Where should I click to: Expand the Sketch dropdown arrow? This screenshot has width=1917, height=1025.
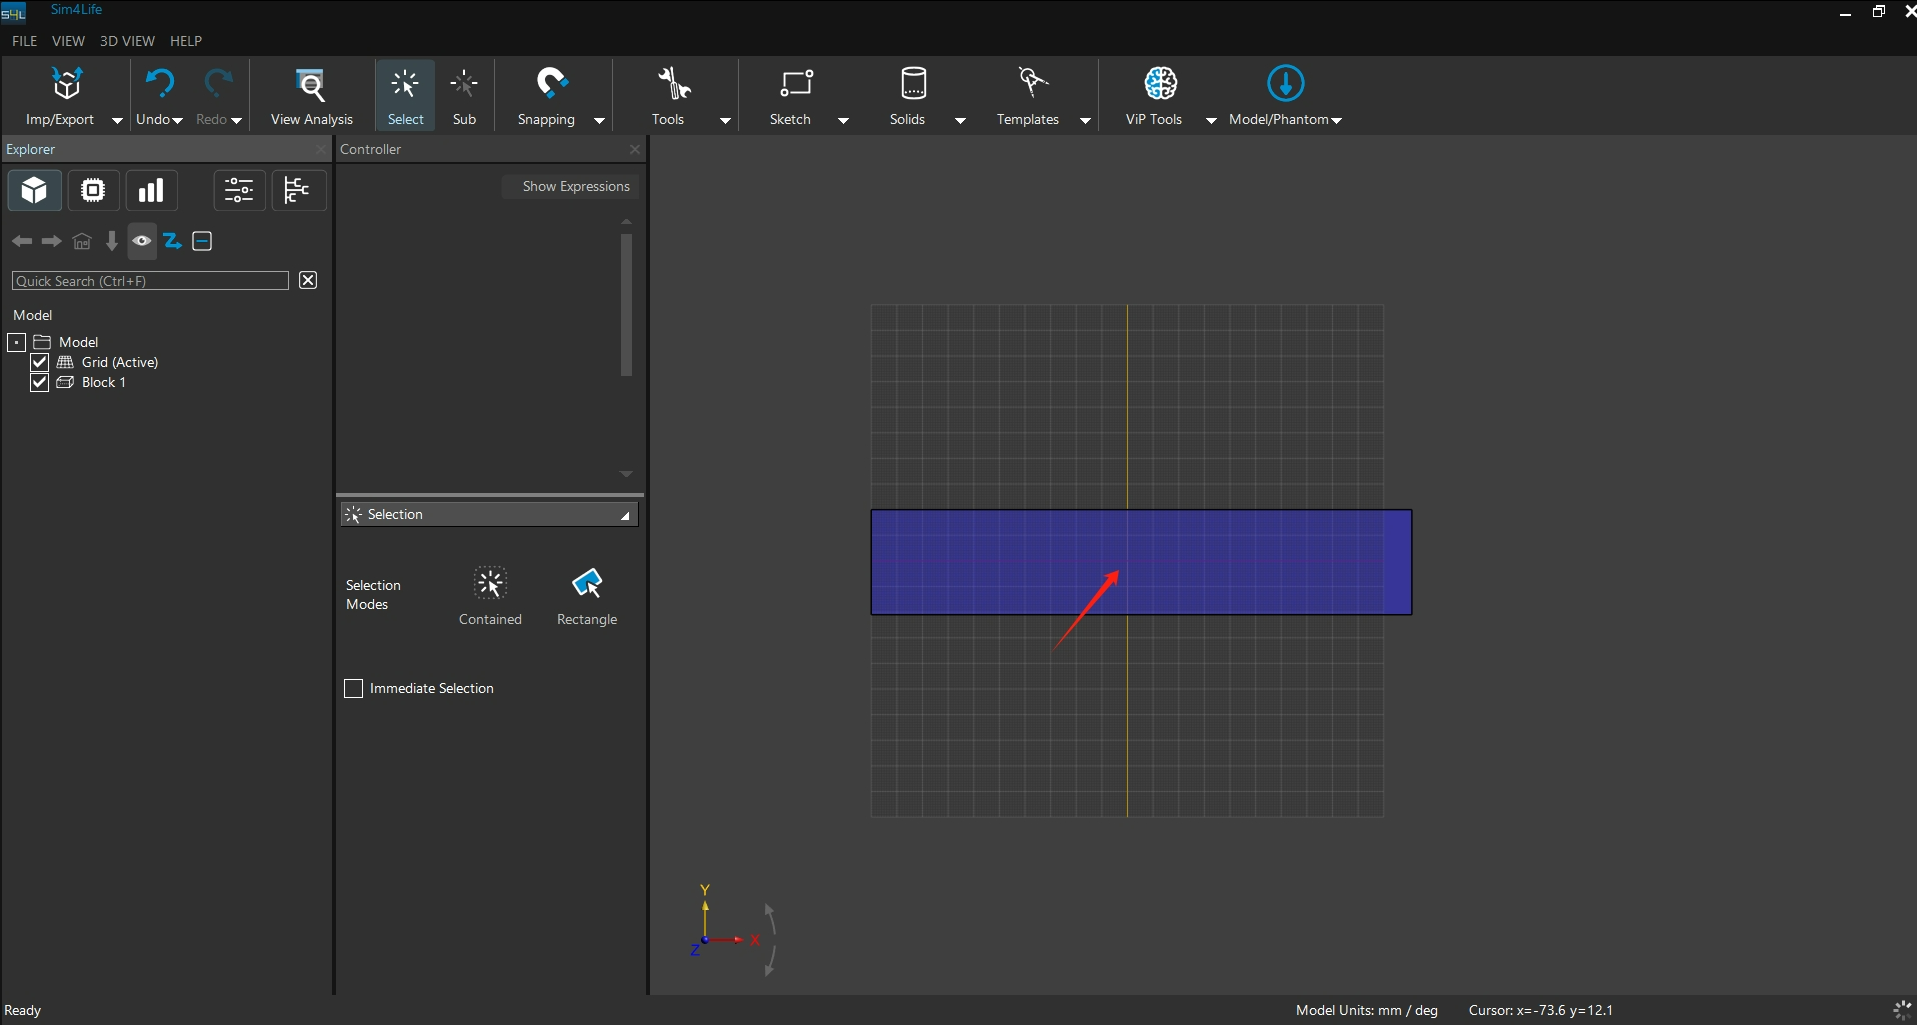point(843,120)
